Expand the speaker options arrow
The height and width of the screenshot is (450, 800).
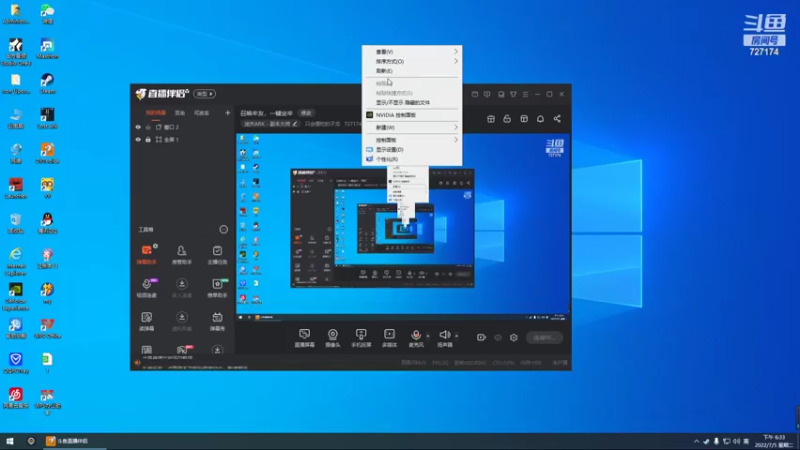pyautogui.click(x=456, y=336)
